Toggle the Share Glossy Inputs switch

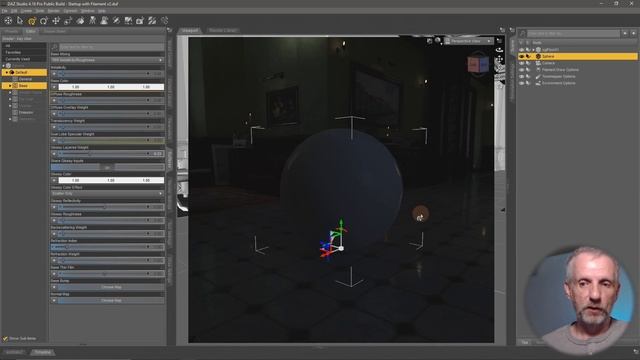(107, 167)
